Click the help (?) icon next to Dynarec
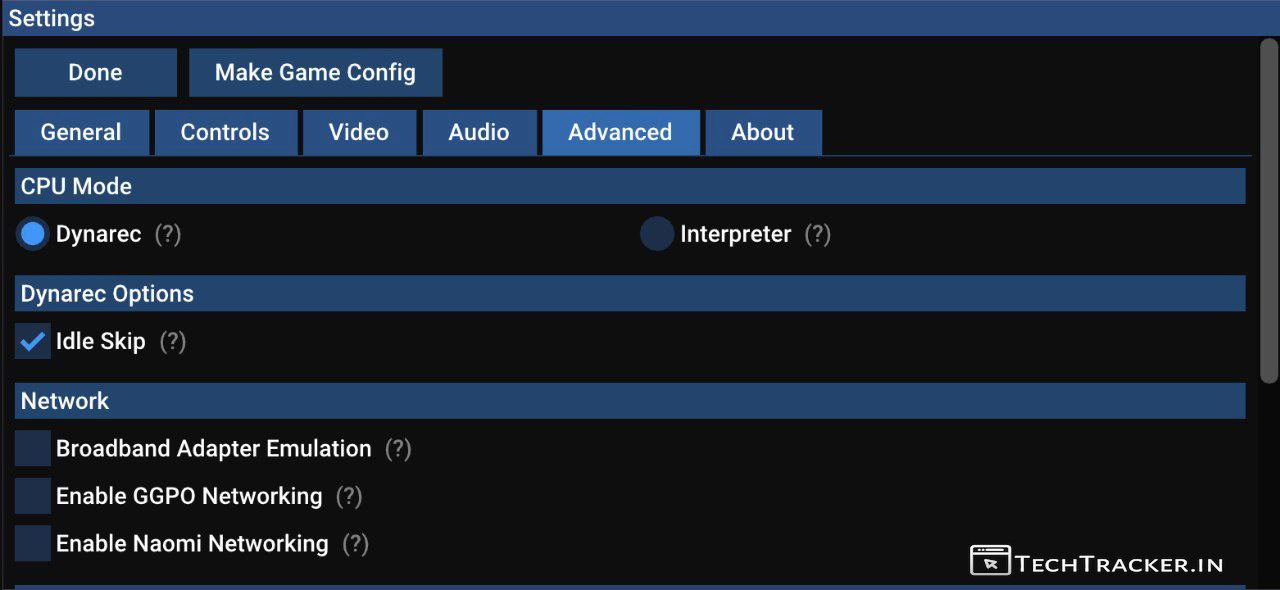 coord(168,234)
